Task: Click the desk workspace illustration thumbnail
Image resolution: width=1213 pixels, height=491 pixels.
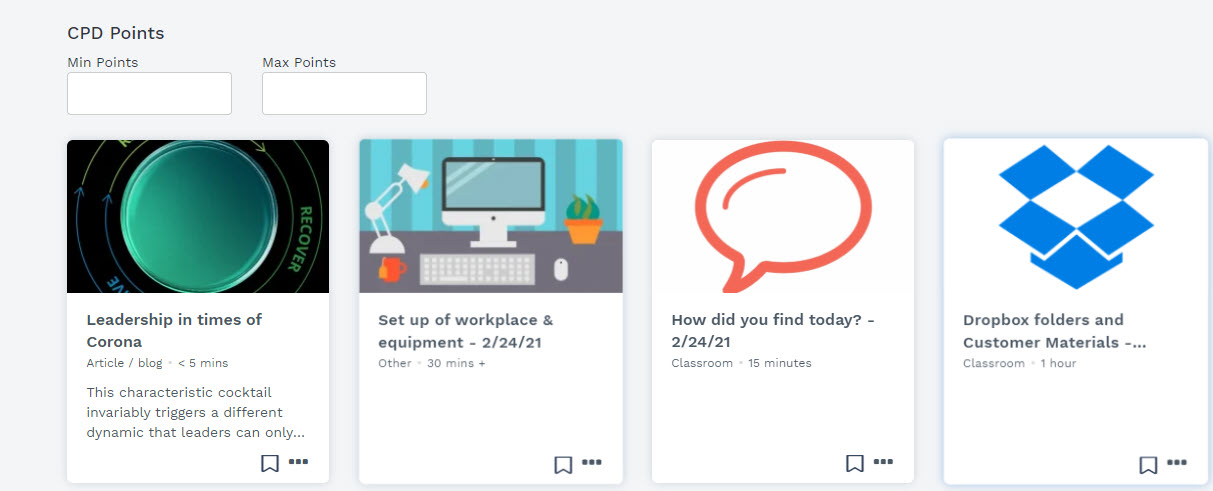Action: (x=491, y=216)
